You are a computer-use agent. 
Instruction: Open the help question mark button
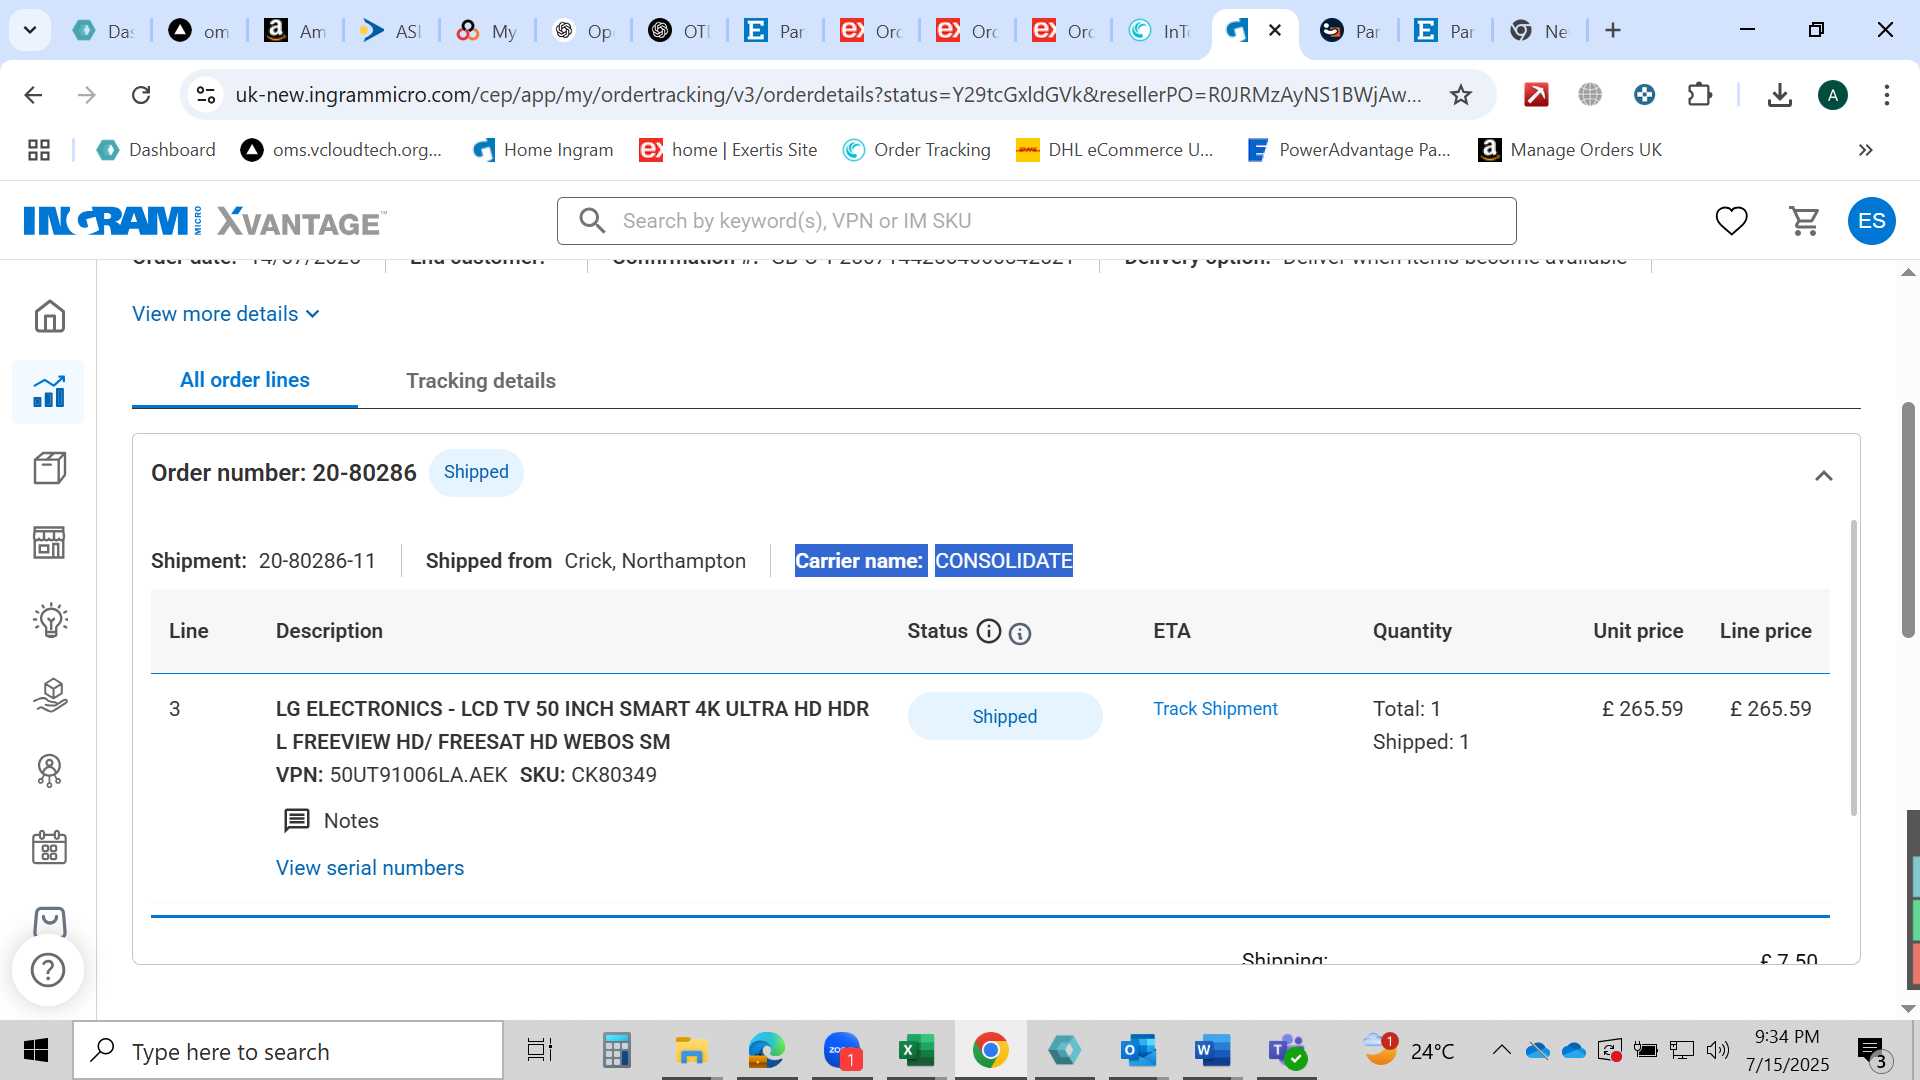coord(48,969)
